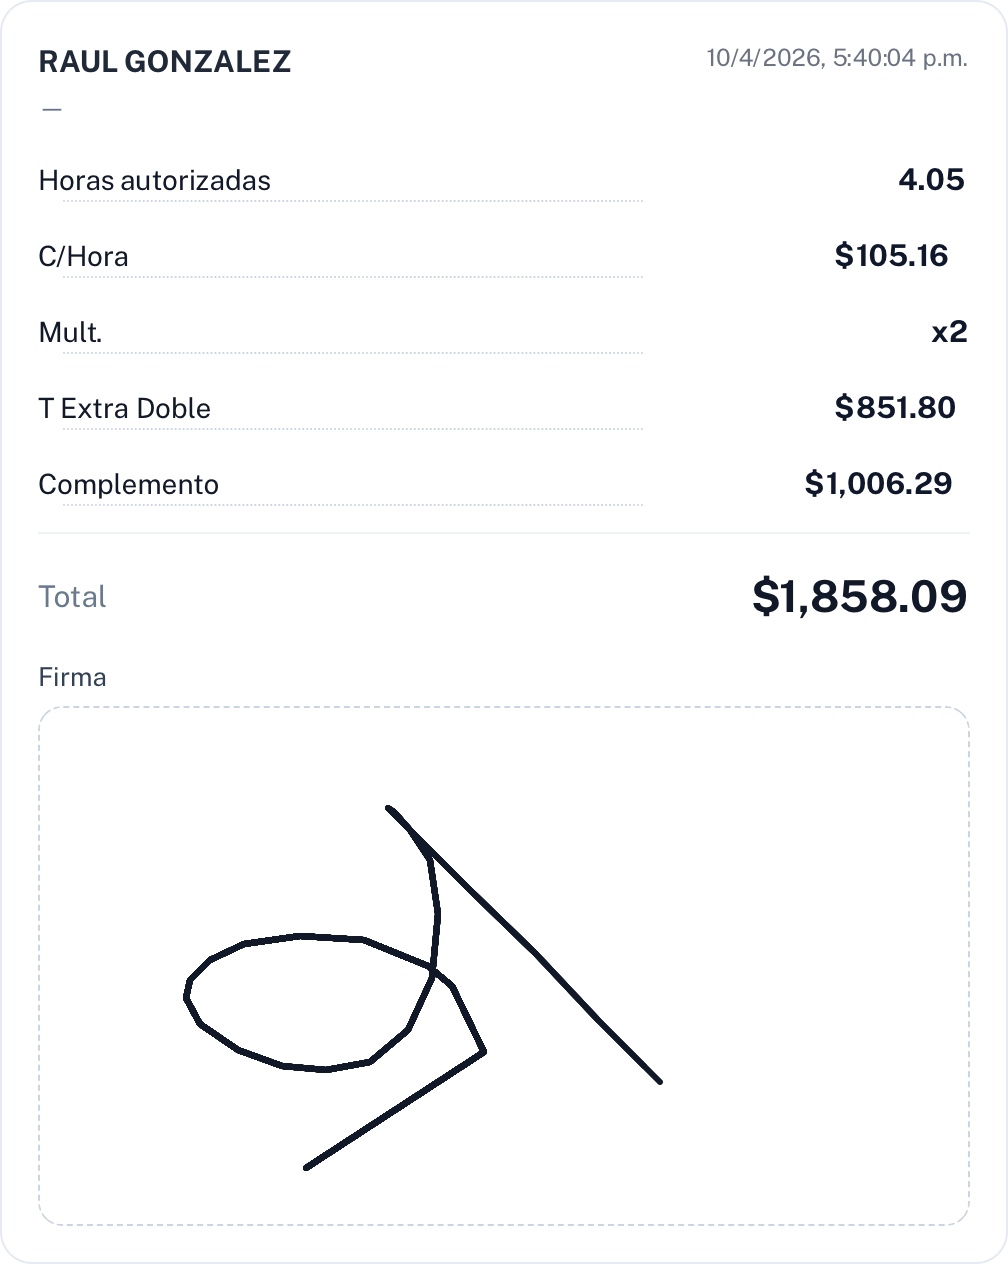Select the Mult. label

(x=70, y=333)
